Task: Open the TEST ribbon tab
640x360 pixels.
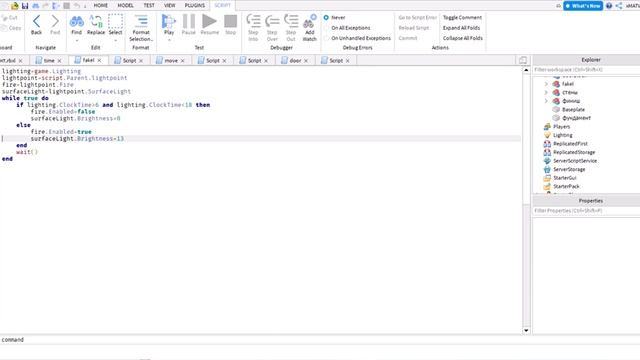Action: (x=149, y=5)
